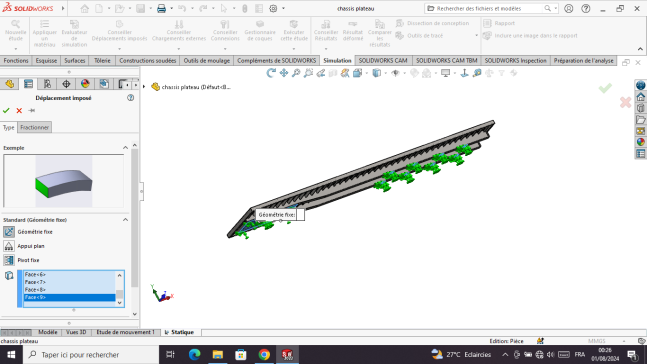Open help for Déplacement imposé
647x364 pixels.
[130, 98]
